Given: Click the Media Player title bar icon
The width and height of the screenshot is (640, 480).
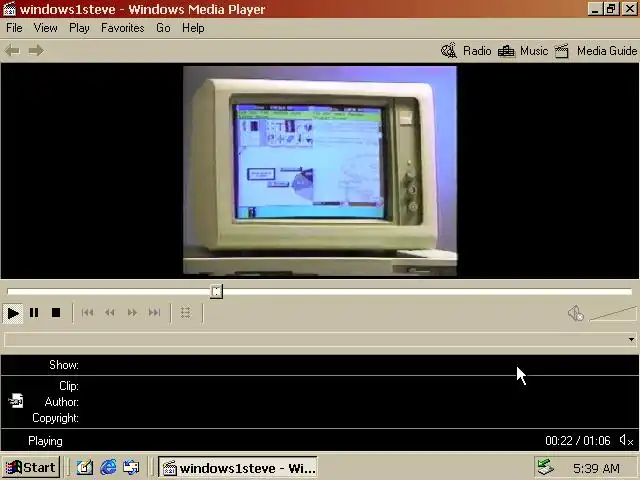Looking at the screenshot, I should tap(9, 9).
